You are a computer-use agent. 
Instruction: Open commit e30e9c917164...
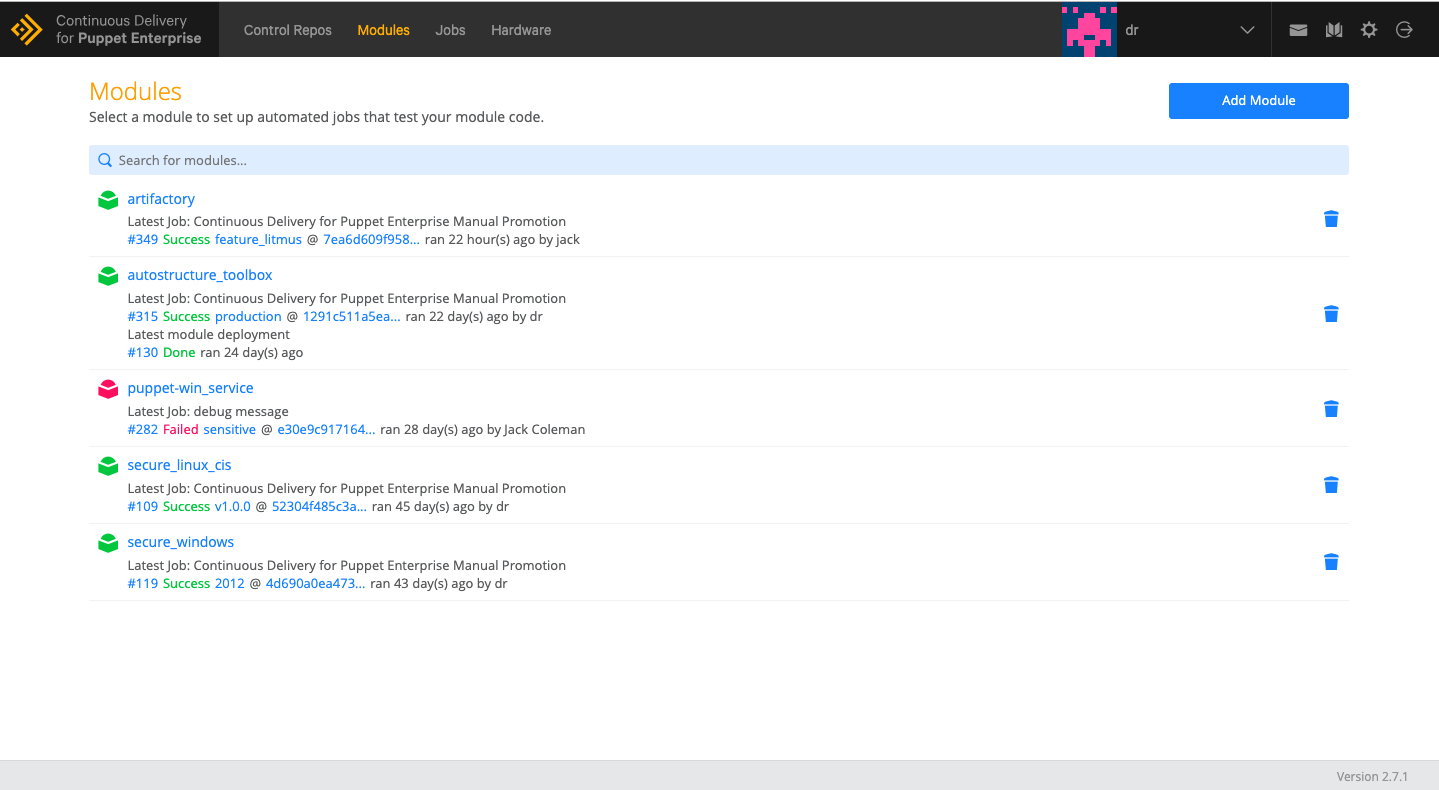326,430
